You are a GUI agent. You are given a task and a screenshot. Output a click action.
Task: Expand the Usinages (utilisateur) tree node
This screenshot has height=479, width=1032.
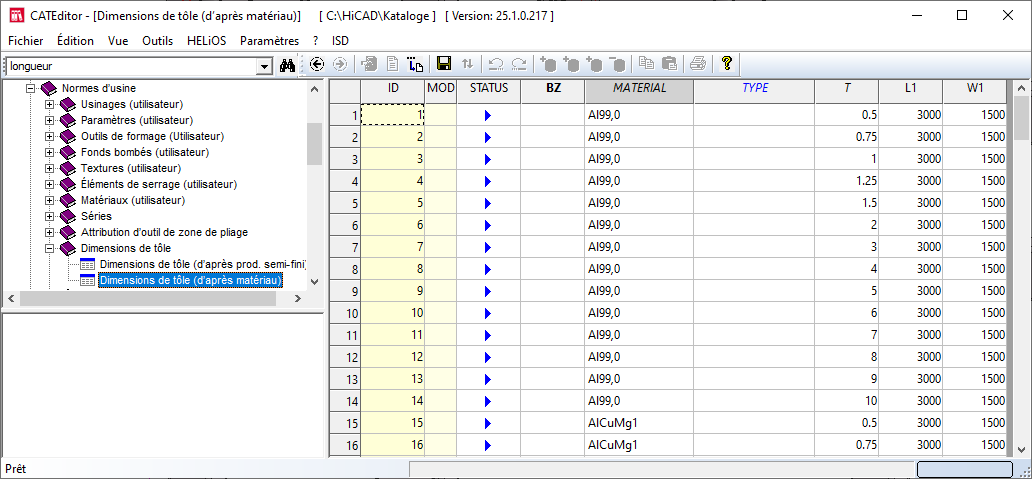coord(49,104)
